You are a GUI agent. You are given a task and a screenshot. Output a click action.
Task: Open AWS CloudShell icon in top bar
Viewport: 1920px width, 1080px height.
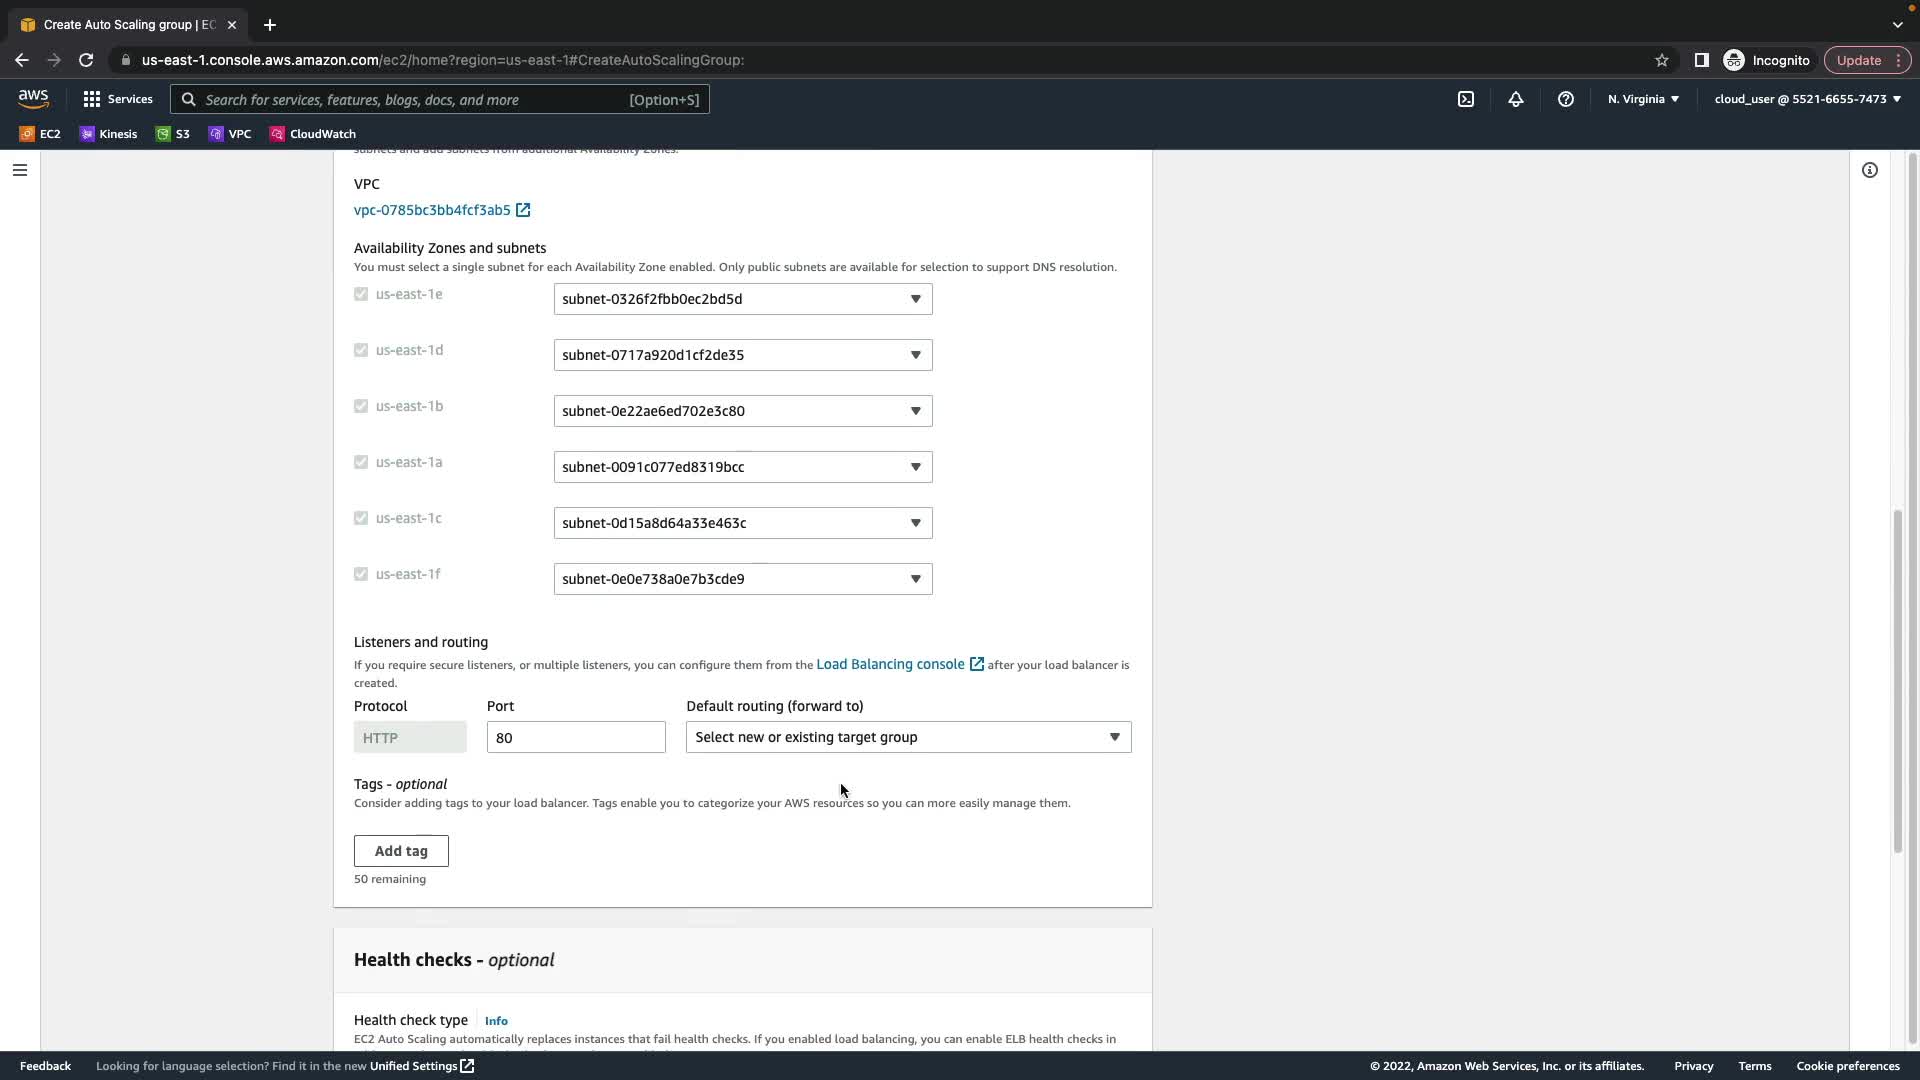coord(1465,99)
